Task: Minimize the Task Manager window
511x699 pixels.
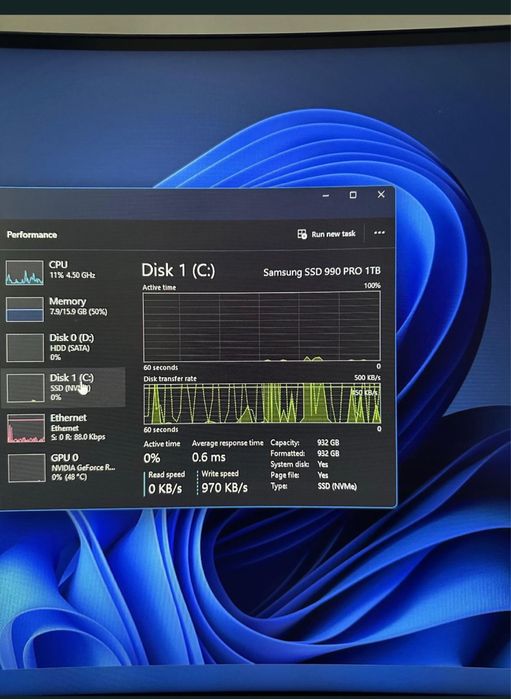Action: 326,195
